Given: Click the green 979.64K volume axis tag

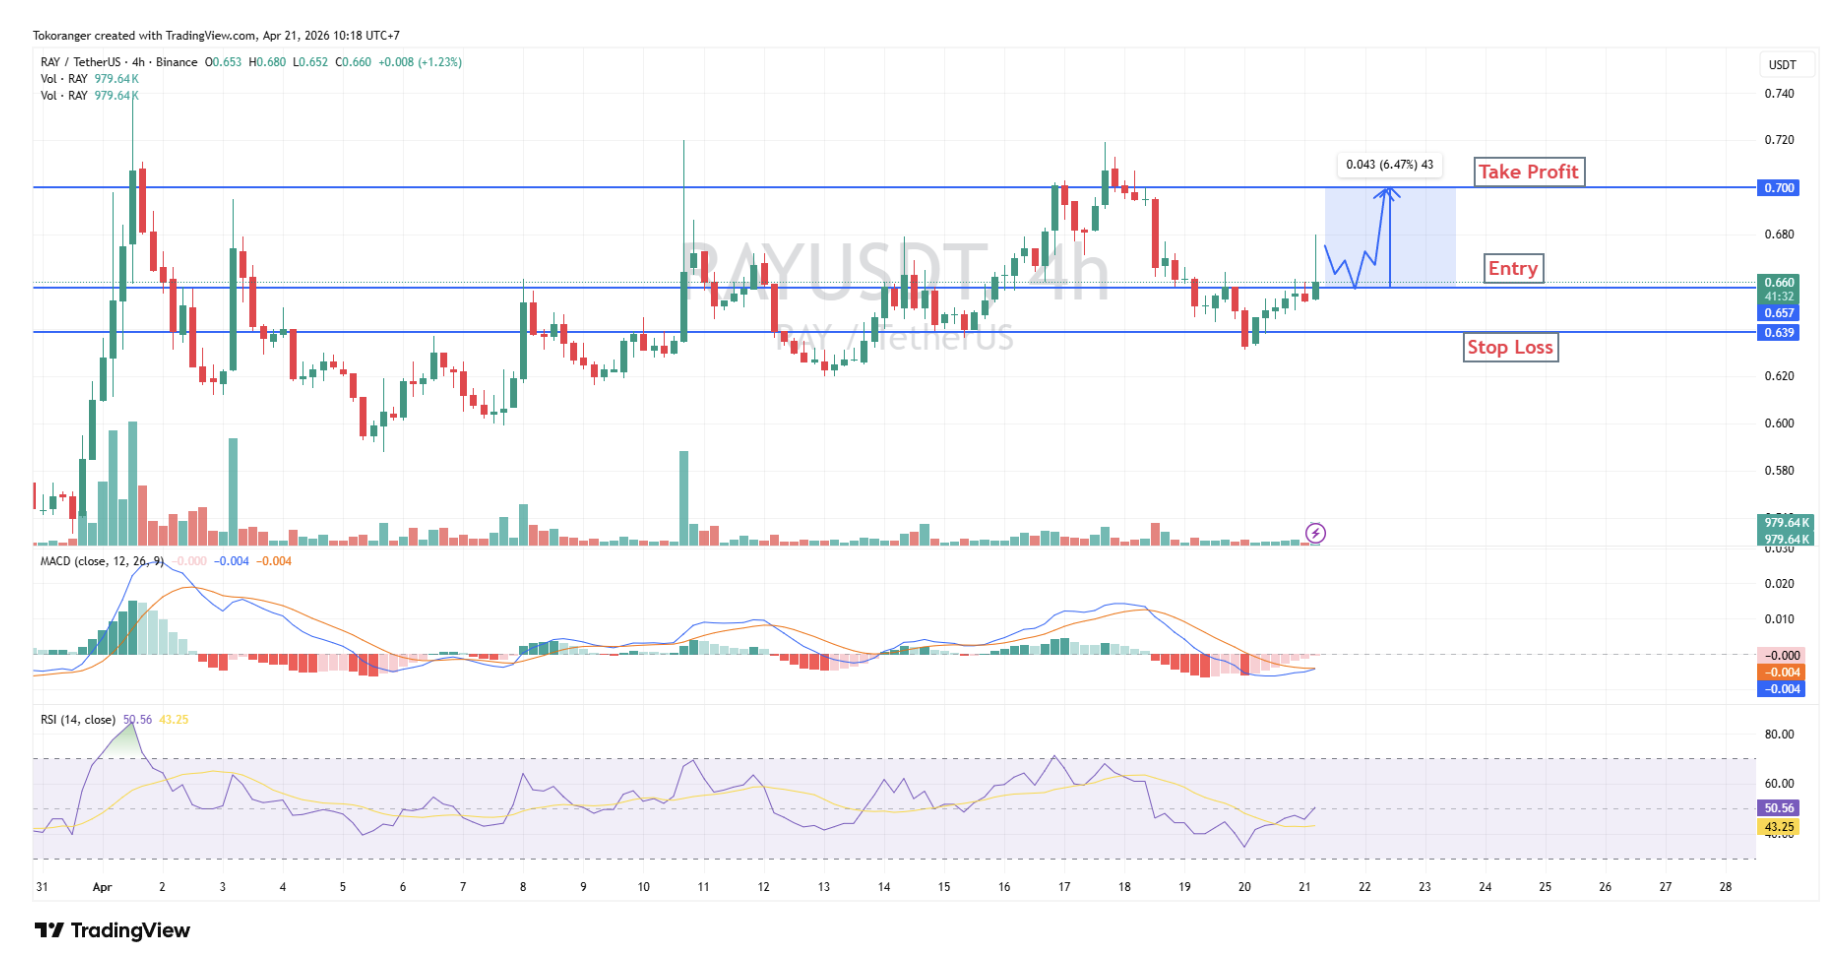Looking at the screenshot, I should click(1786, 523).
